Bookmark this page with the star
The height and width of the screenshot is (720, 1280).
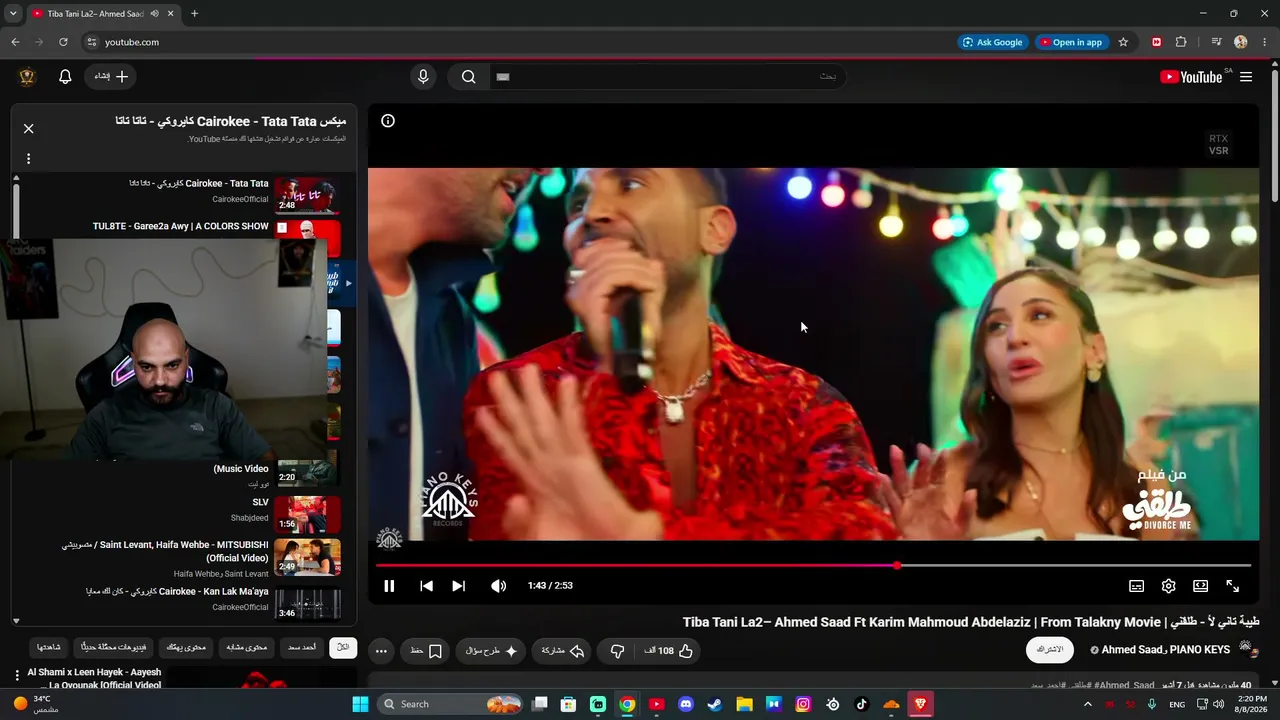tap(1123, 42)
